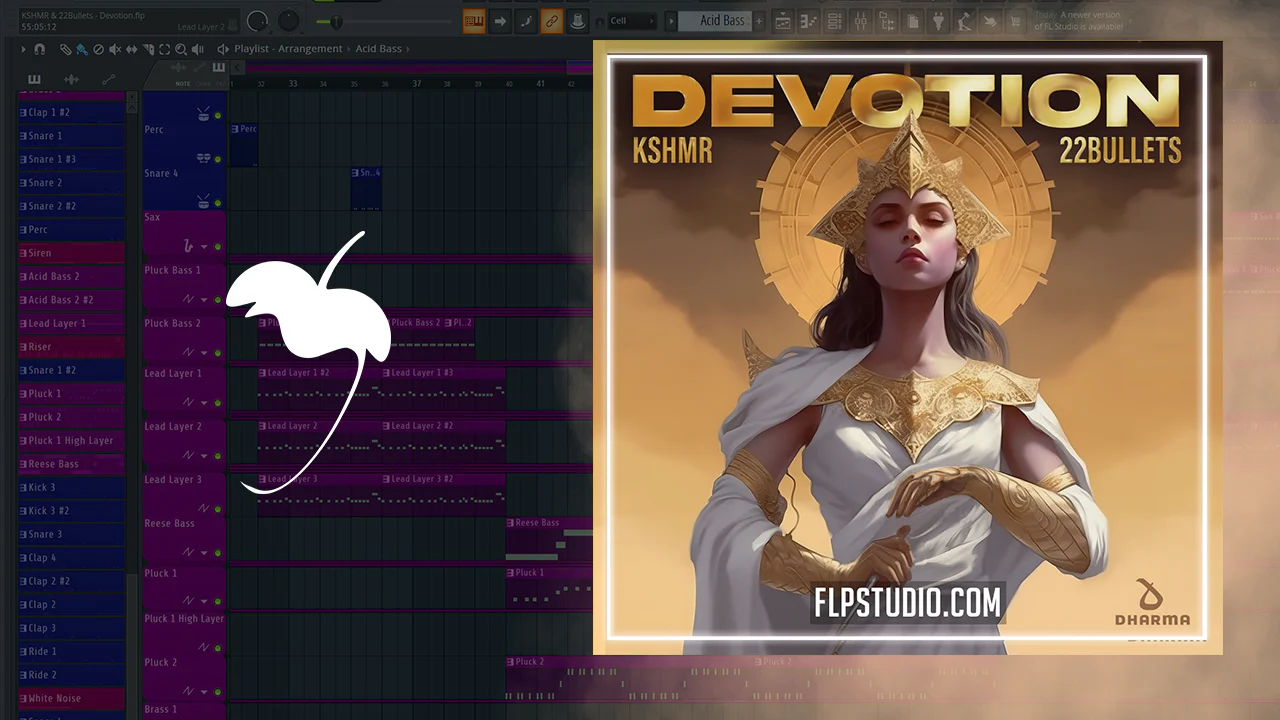Viewport: 1280px width, 720px height.
Task: Select the Delete tool in playlist toolbar
Action: [x=98, y=49]
